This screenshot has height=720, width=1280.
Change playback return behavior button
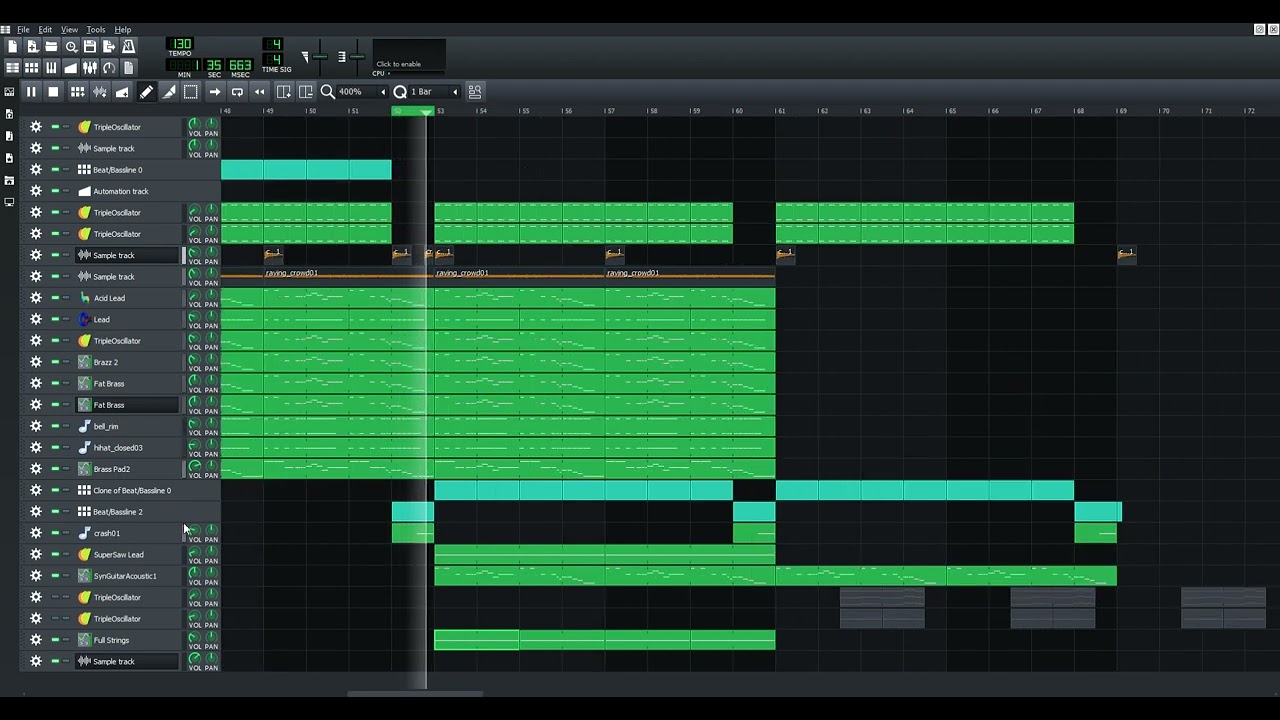[260, 92]
